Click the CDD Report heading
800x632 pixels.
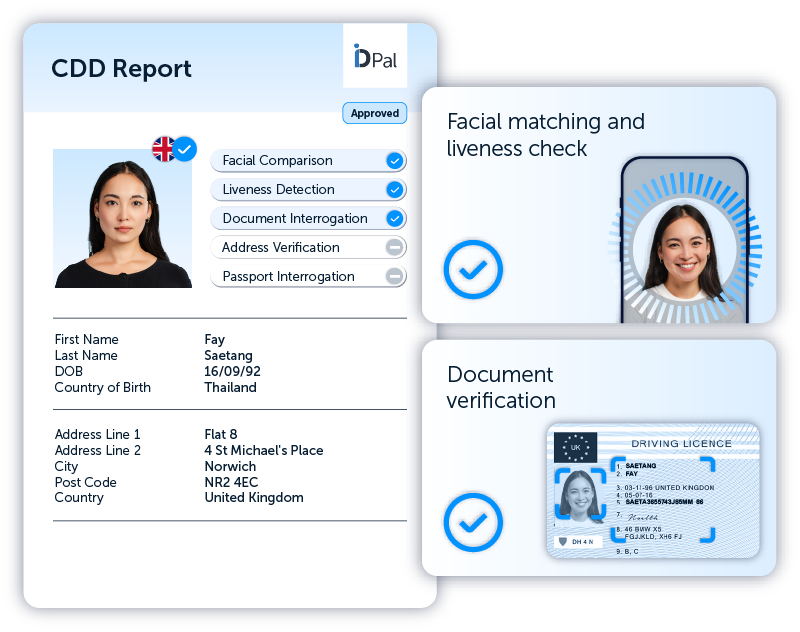coord(121,69)
